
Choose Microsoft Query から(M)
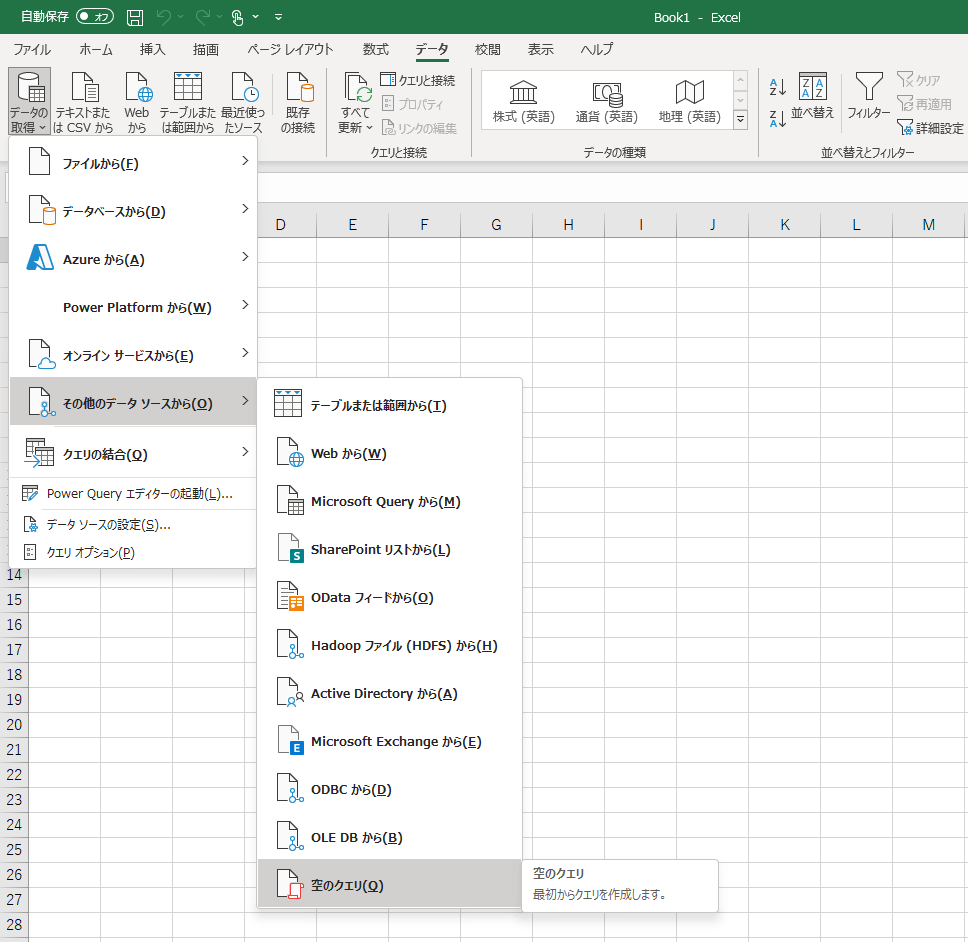[390, 501]
